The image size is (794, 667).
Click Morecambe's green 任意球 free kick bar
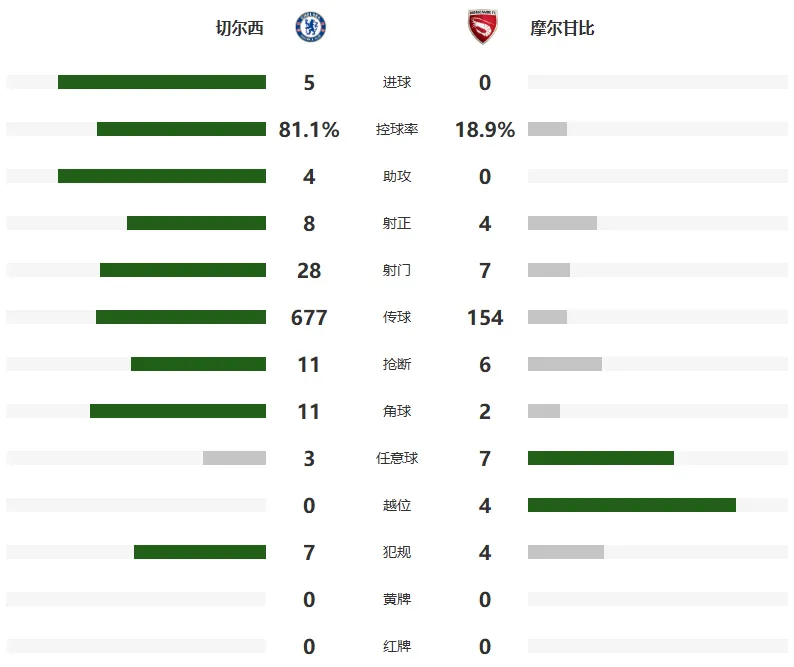coord(601,458)
